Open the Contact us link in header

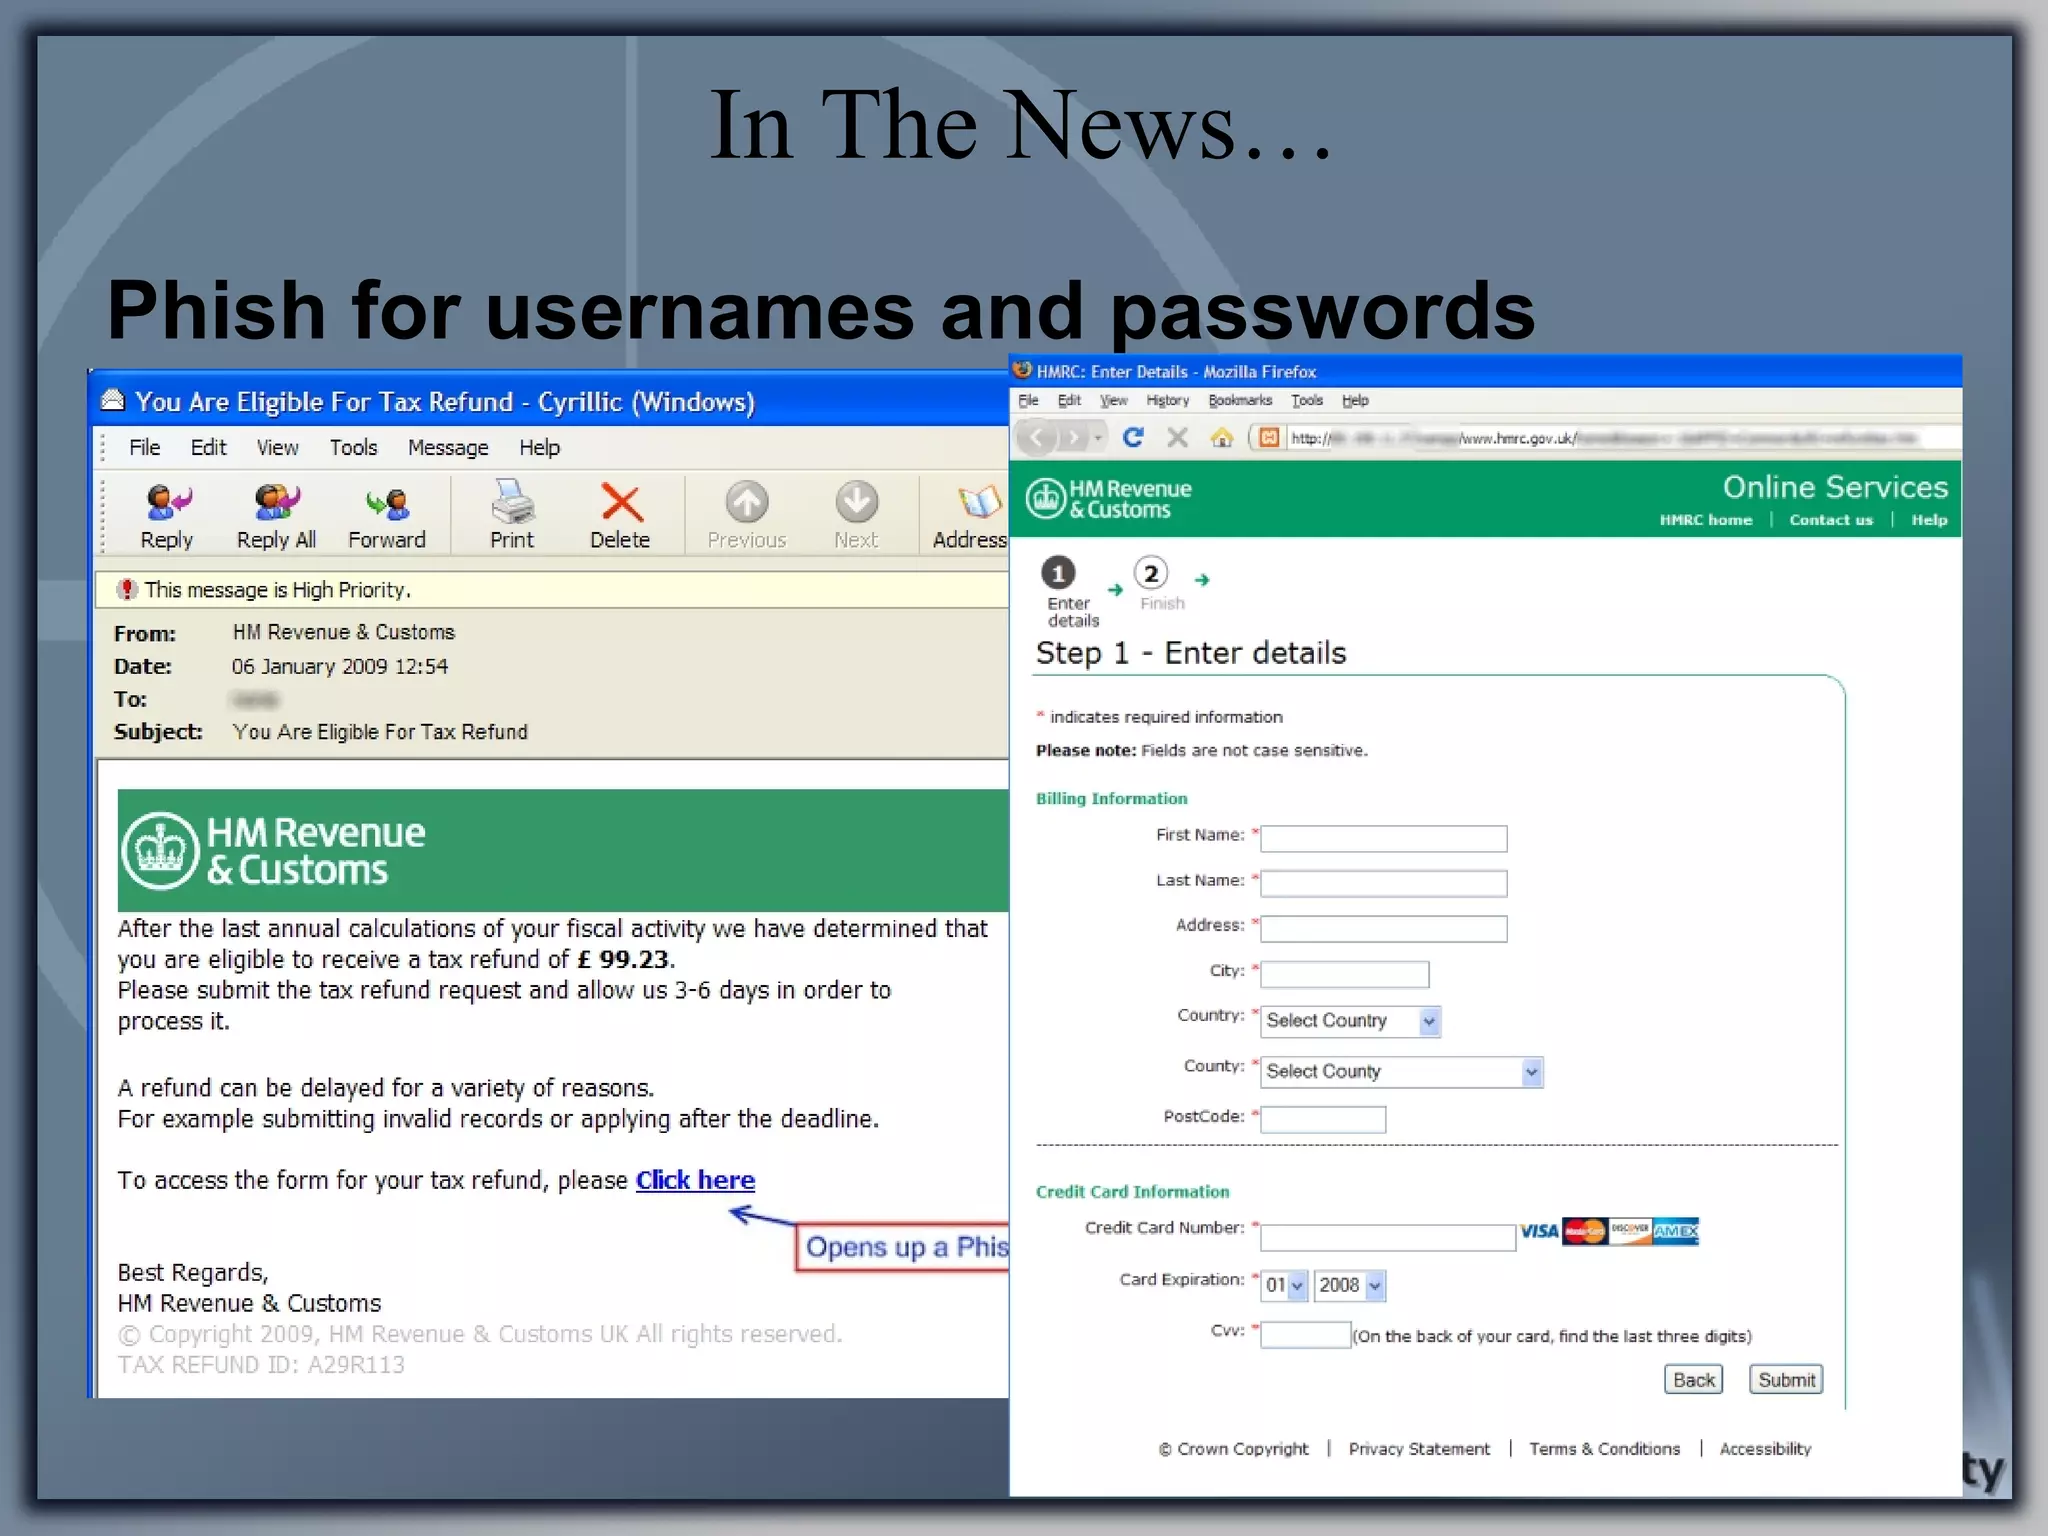point(1830,520)
